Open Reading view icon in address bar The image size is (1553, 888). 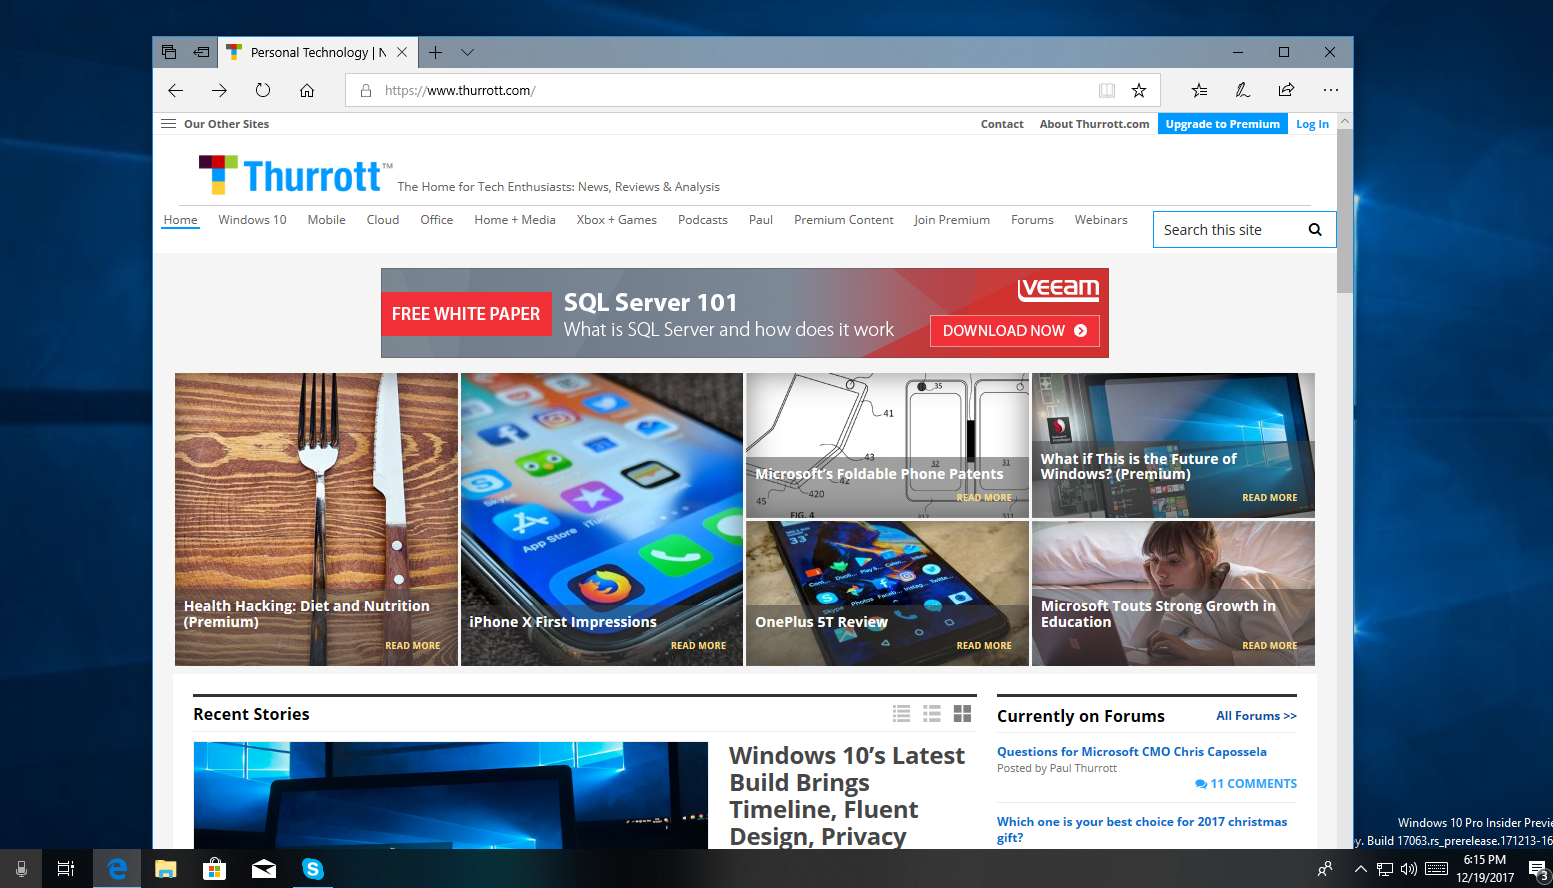click(1107, 90)
